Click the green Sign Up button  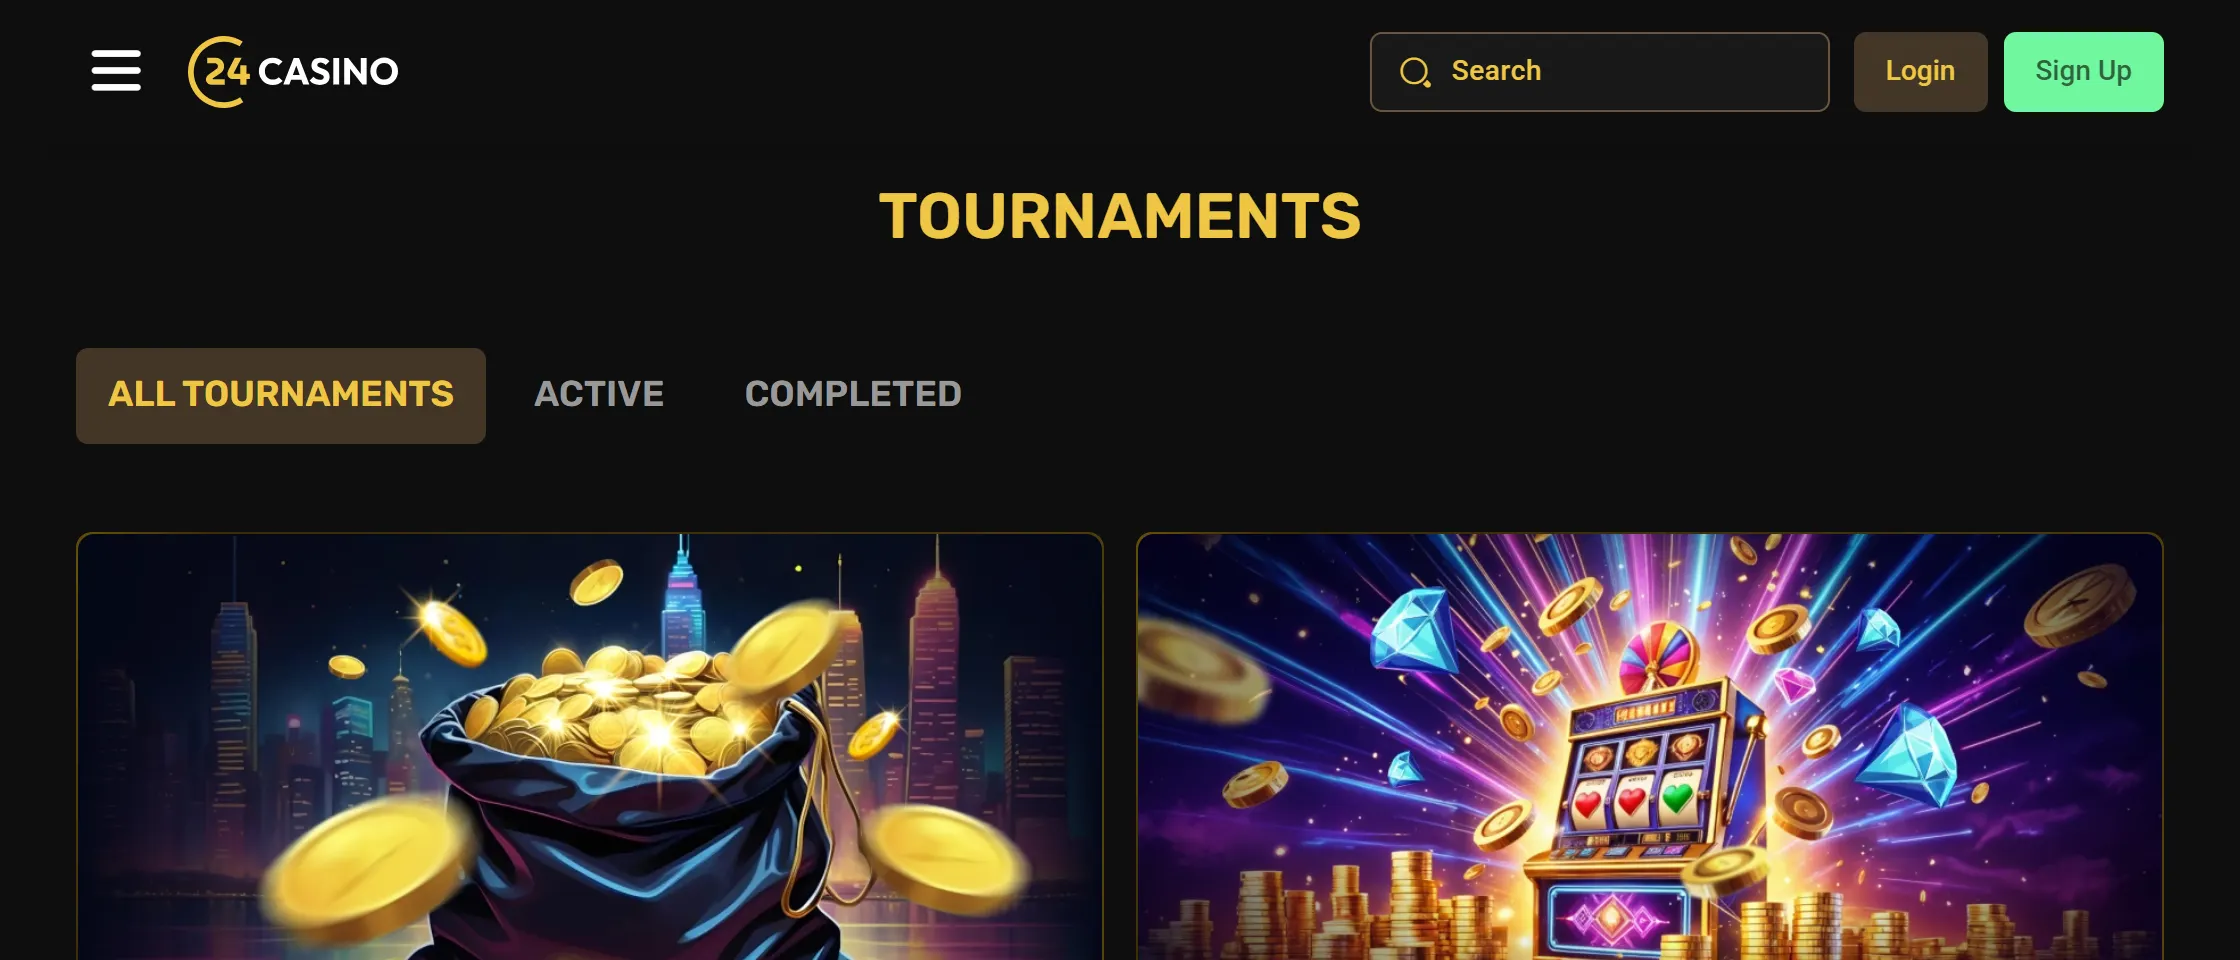2083,72
